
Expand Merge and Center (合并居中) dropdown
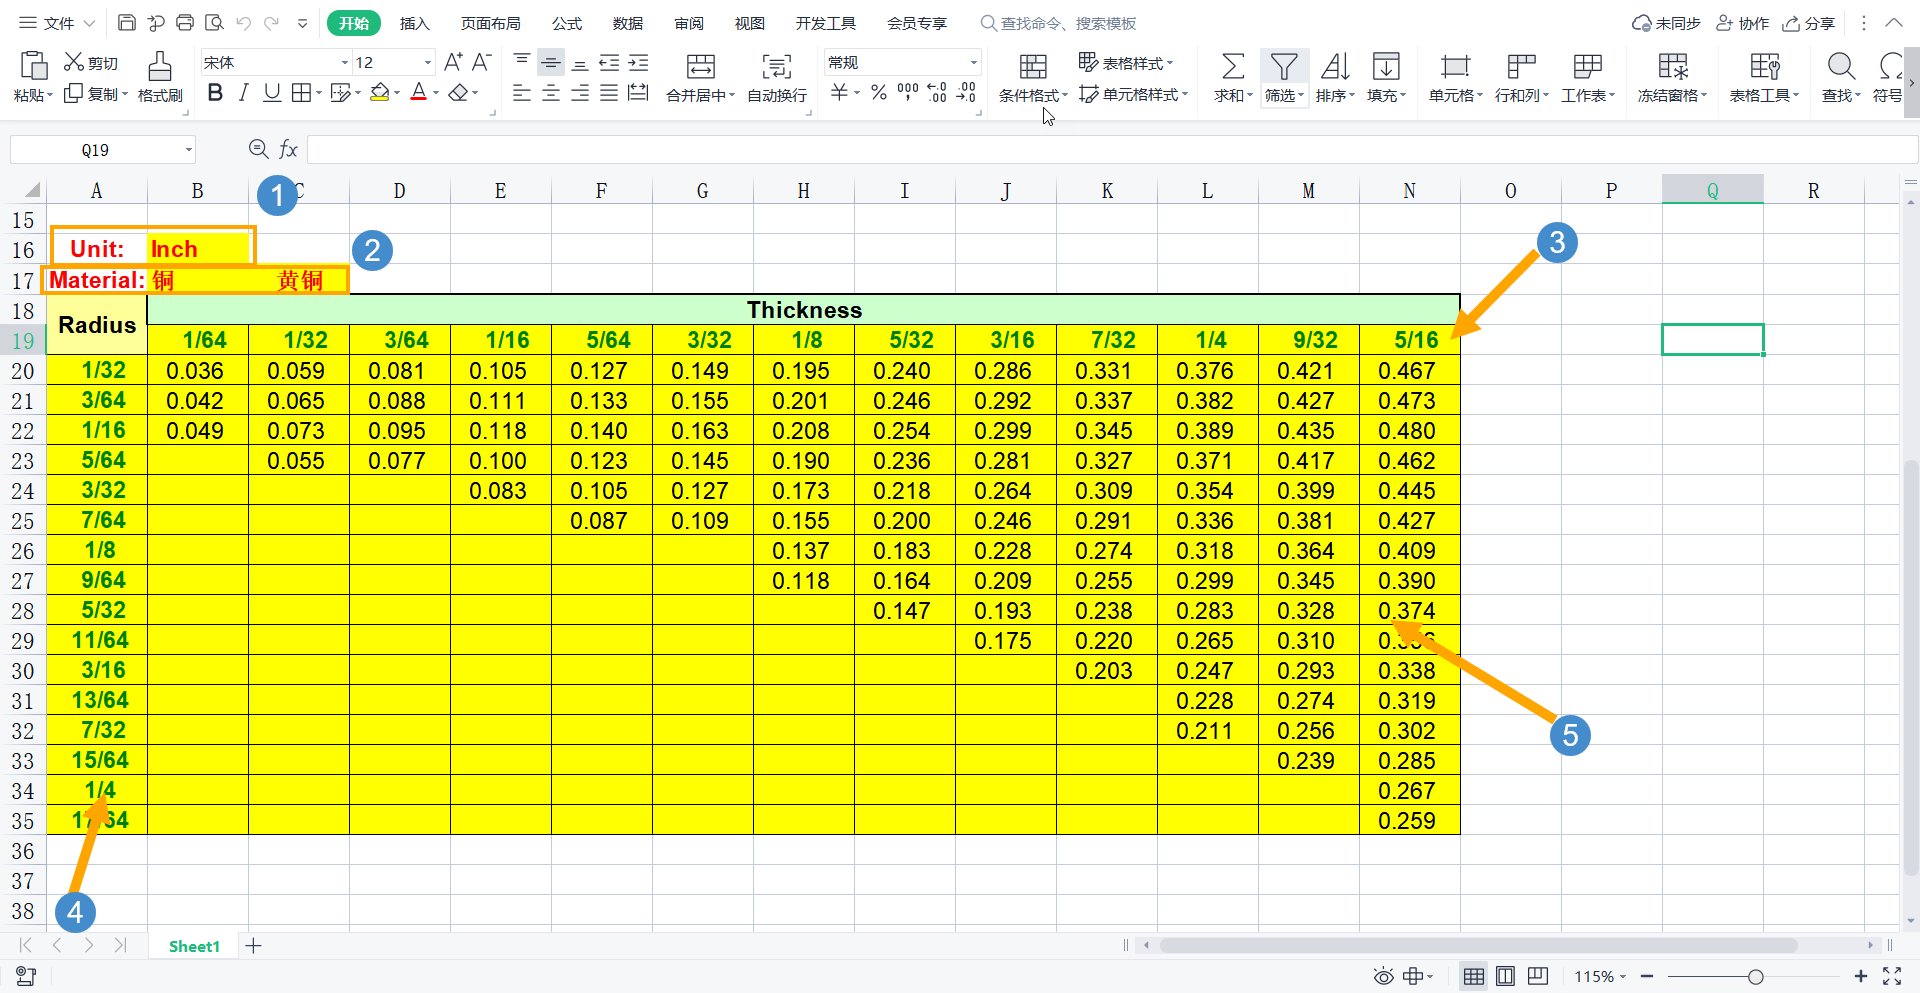pos(731,96)
